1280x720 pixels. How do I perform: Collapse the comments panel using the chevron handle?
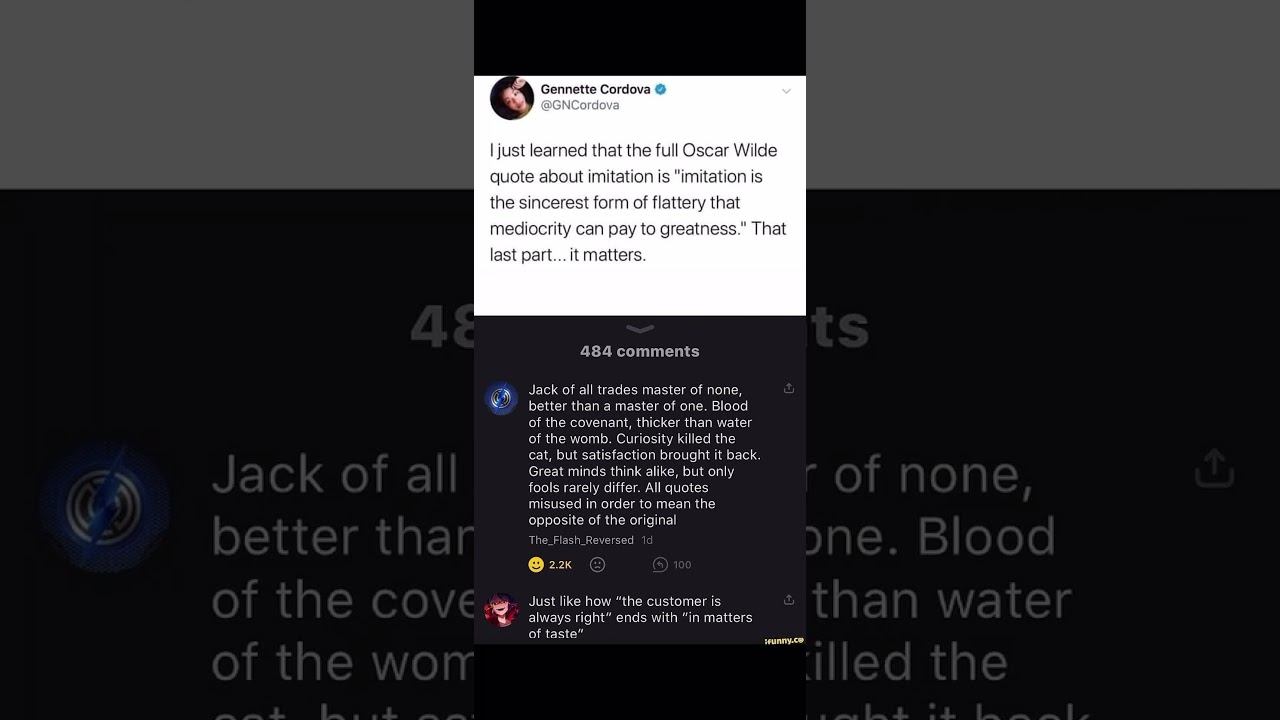click(x=640, y=329)
